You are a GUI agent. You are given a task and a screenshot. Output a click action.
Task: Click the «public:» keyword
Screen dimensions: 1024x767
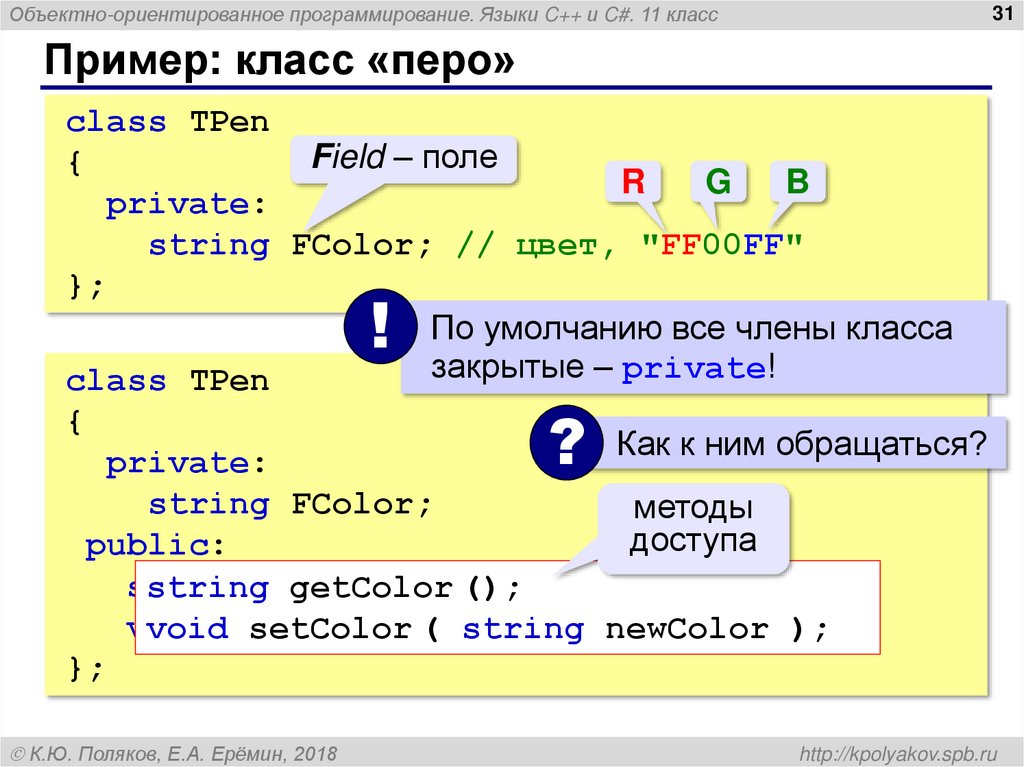[155, 546]
